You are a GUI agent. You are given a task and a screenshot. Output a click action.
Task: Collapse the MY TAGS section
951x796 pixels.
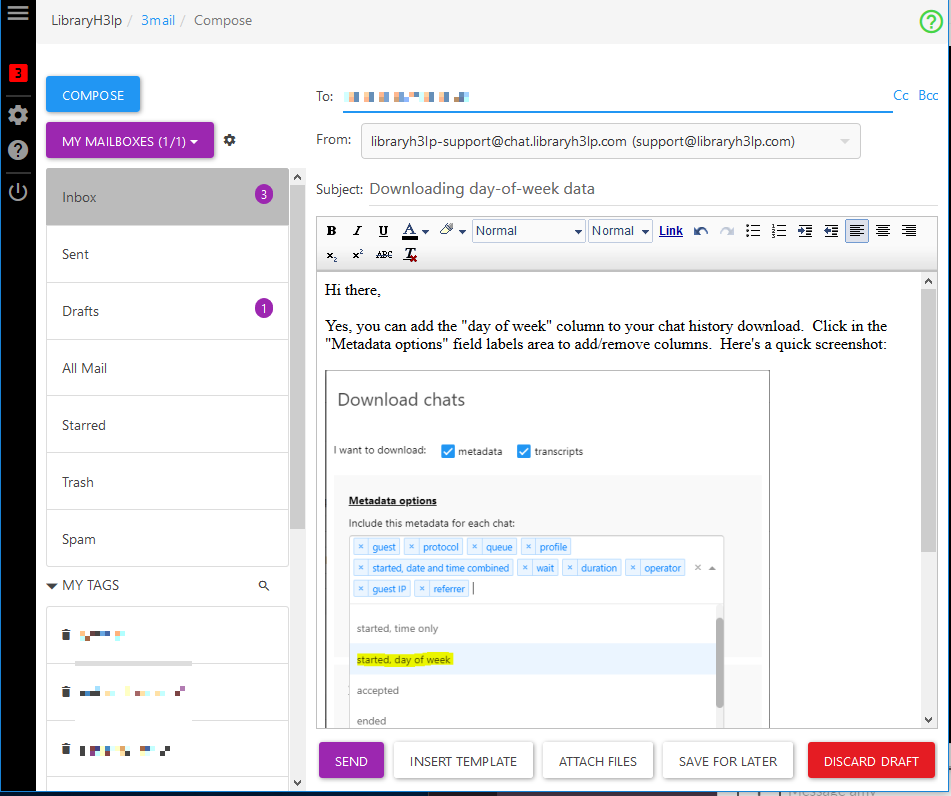[52, 588]
